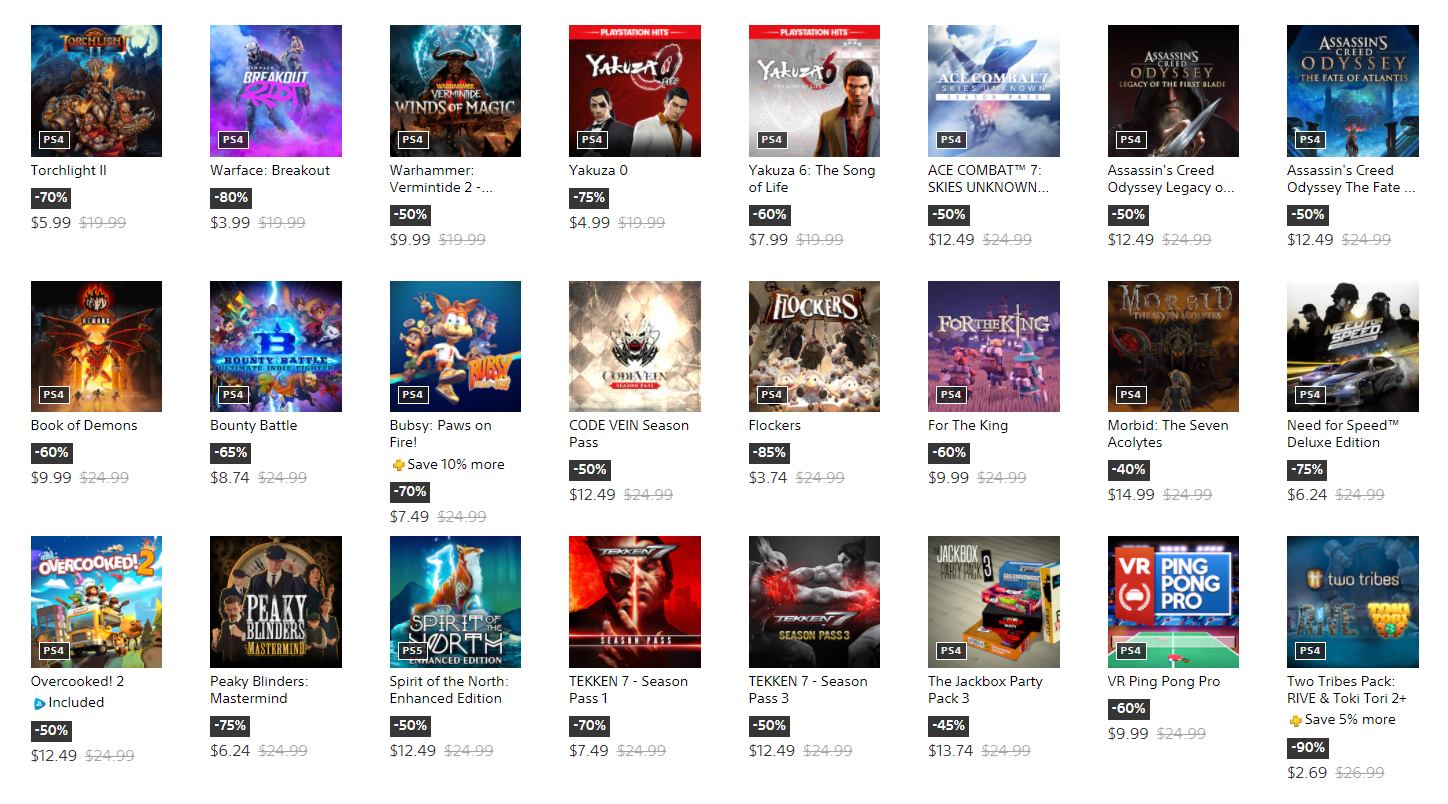Open the CODE VEIN Season Pass cover image
The height and width of the screenshot is (804, 1448).
click(x=635, y=346)
